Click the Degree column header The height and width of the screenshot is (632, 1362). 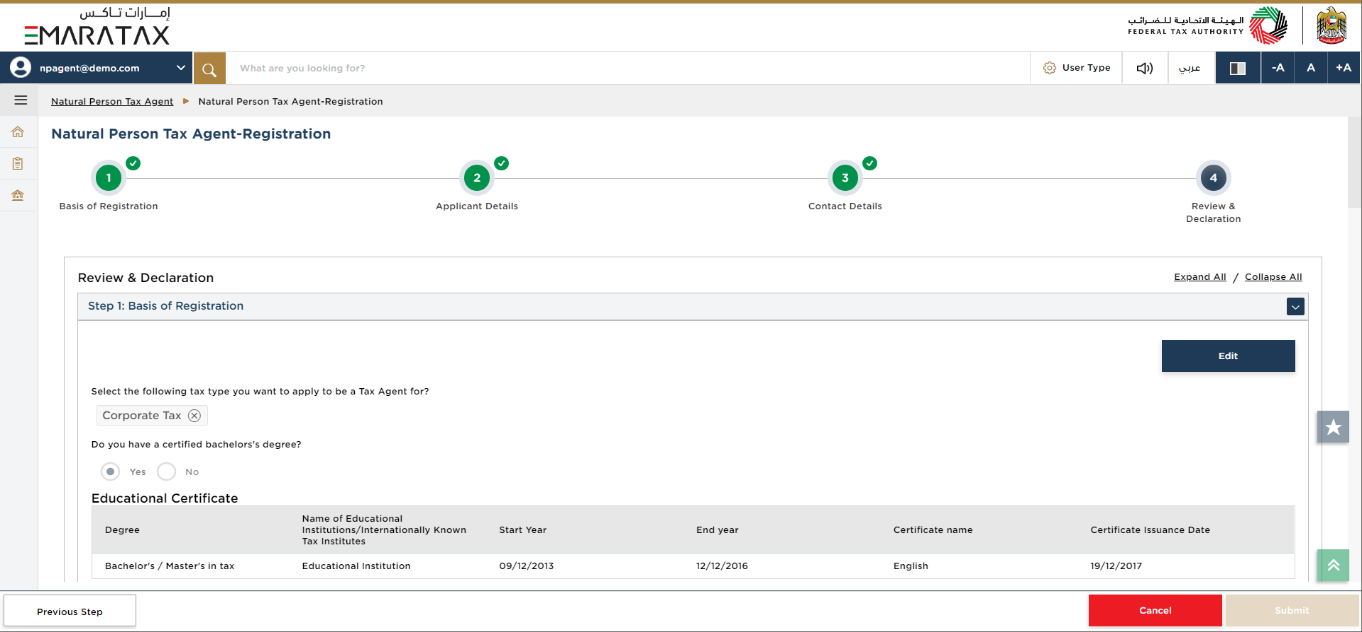tap(122, 530)
